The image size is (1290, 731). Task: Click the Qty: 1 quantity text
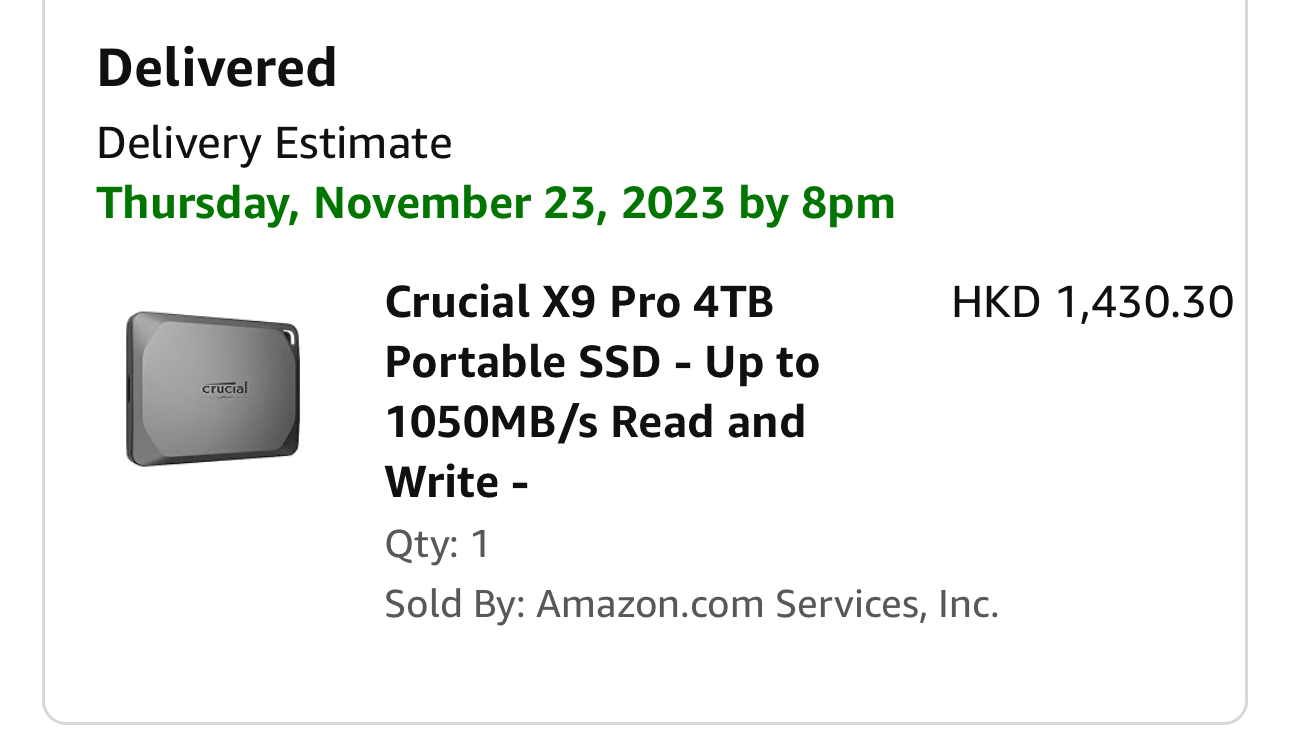(x=437, y=545)
